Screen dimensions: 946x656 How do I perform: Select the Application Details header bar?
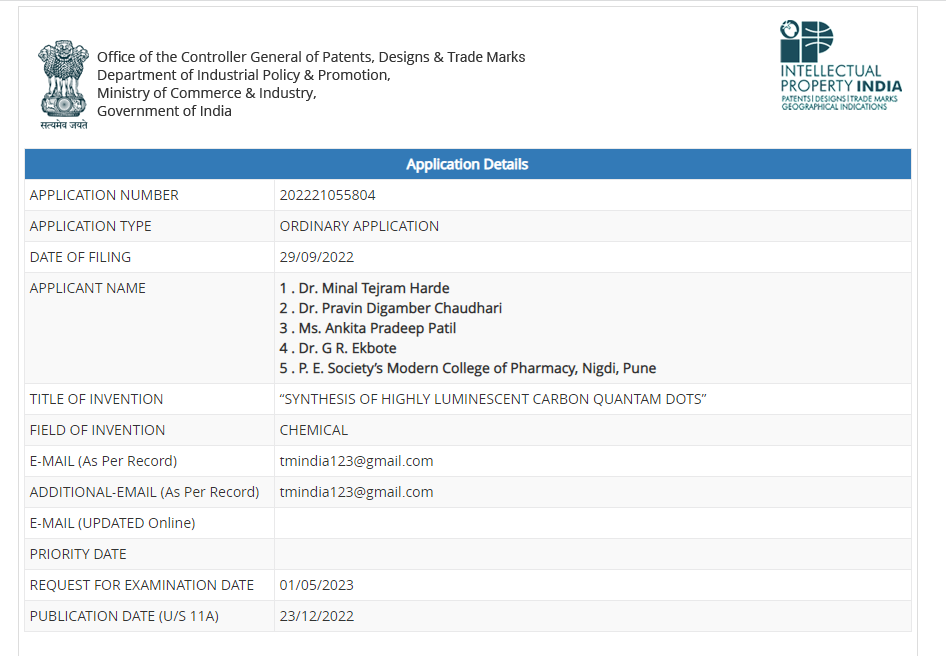468,164
